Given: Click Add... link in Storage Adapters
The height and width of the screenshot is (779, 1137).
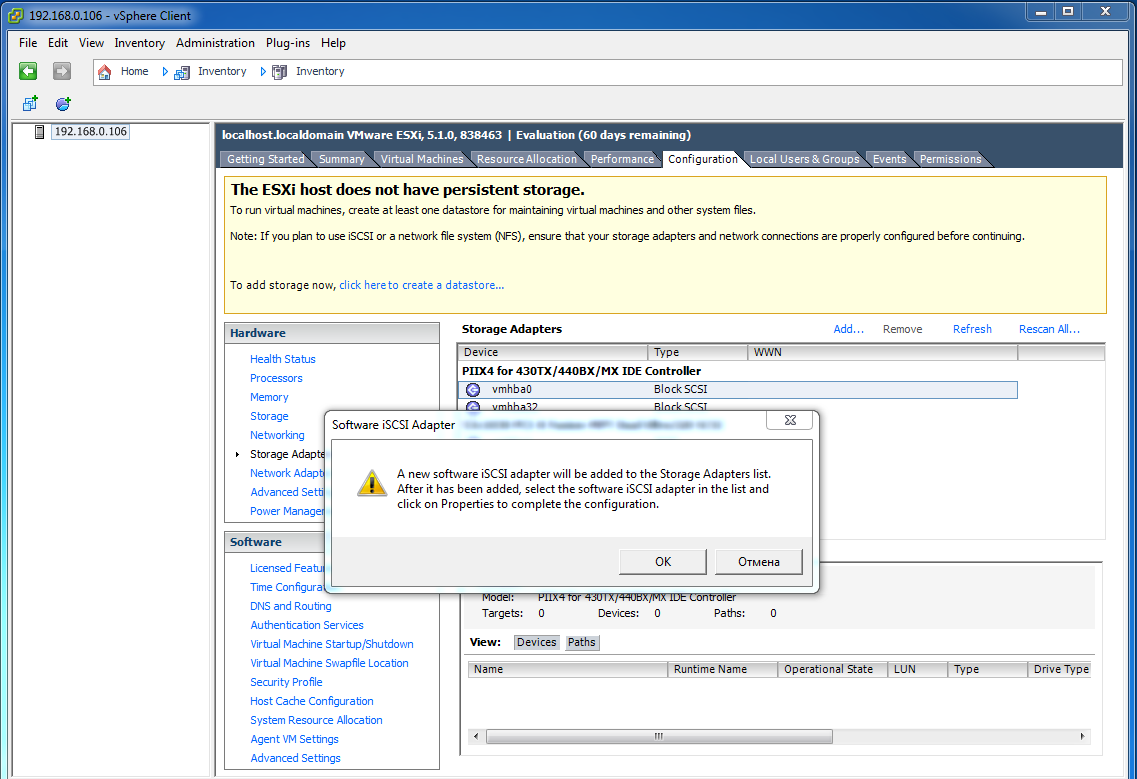Looking at the screenshot, I should coord(848,329).
